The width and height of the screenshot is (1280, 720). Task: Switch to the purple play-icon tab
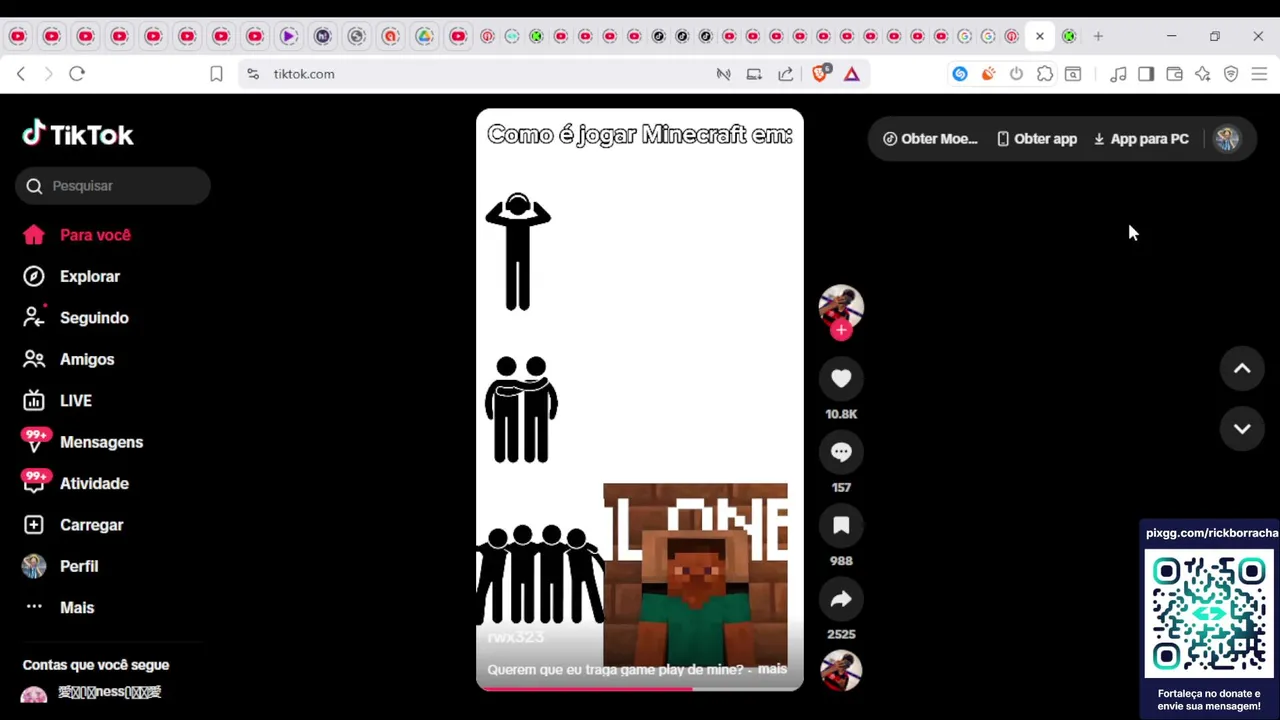coord(288,37)
